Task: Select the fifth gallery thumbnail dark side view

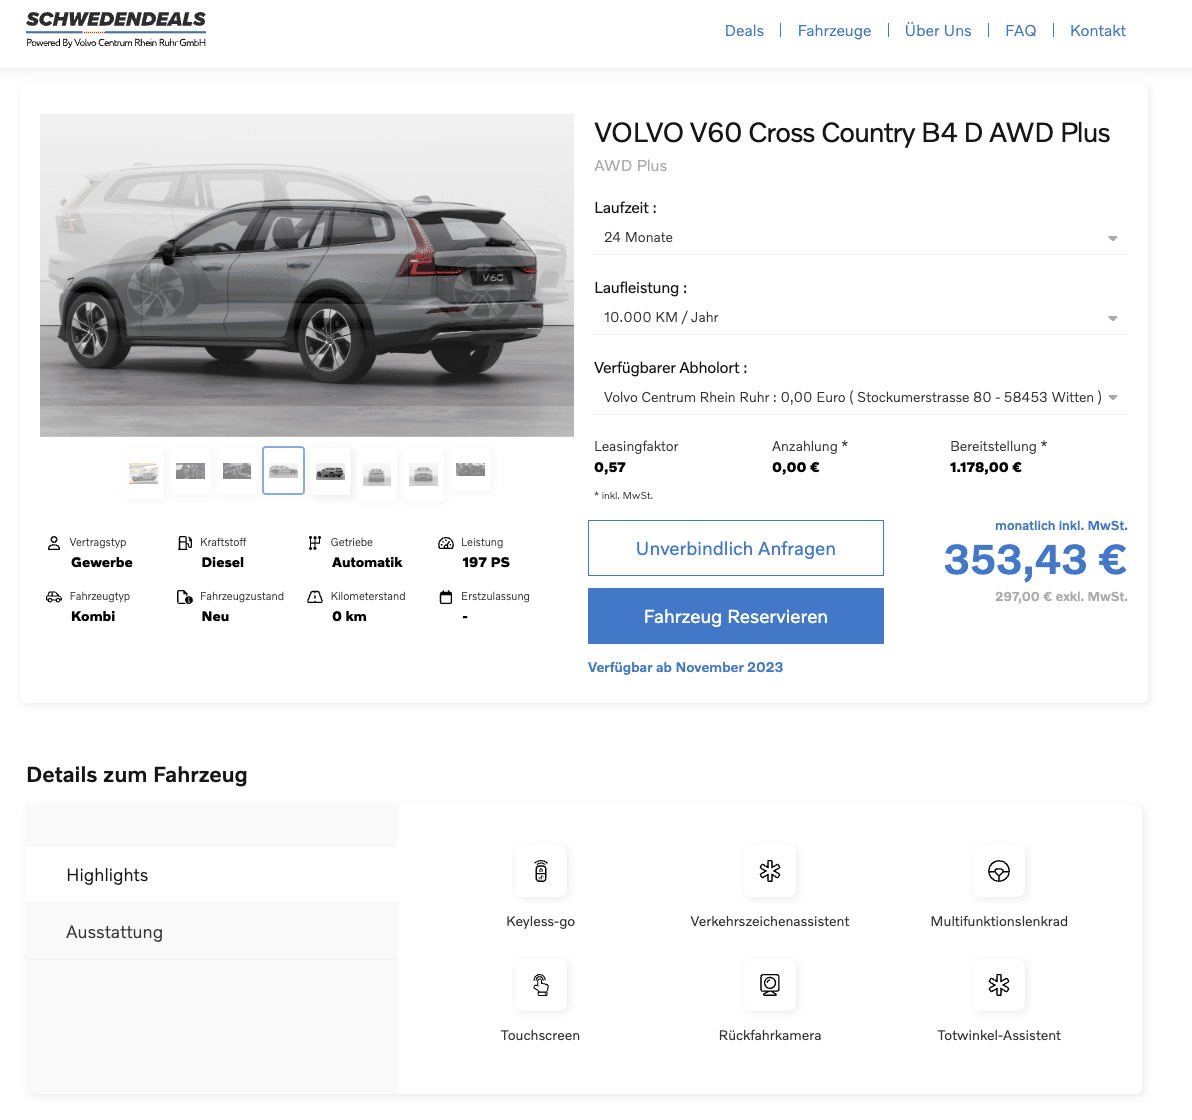Action: point(330,472)
